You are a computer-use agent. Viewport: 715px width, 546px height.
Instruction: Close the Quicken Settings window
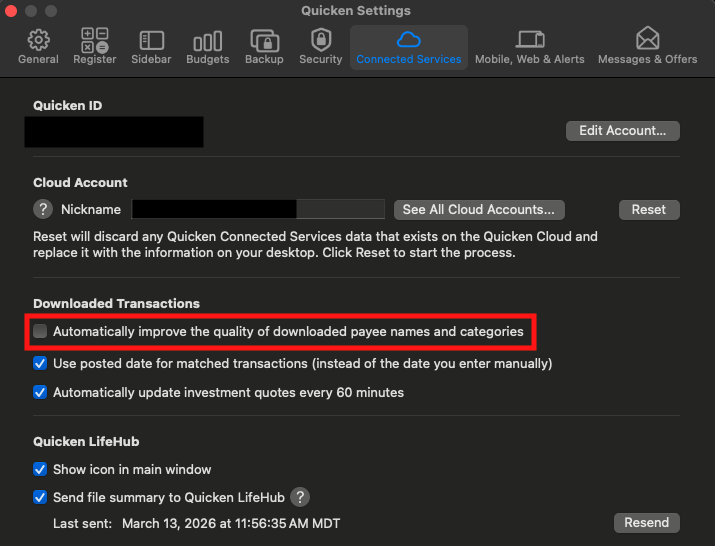click(10, 10)
